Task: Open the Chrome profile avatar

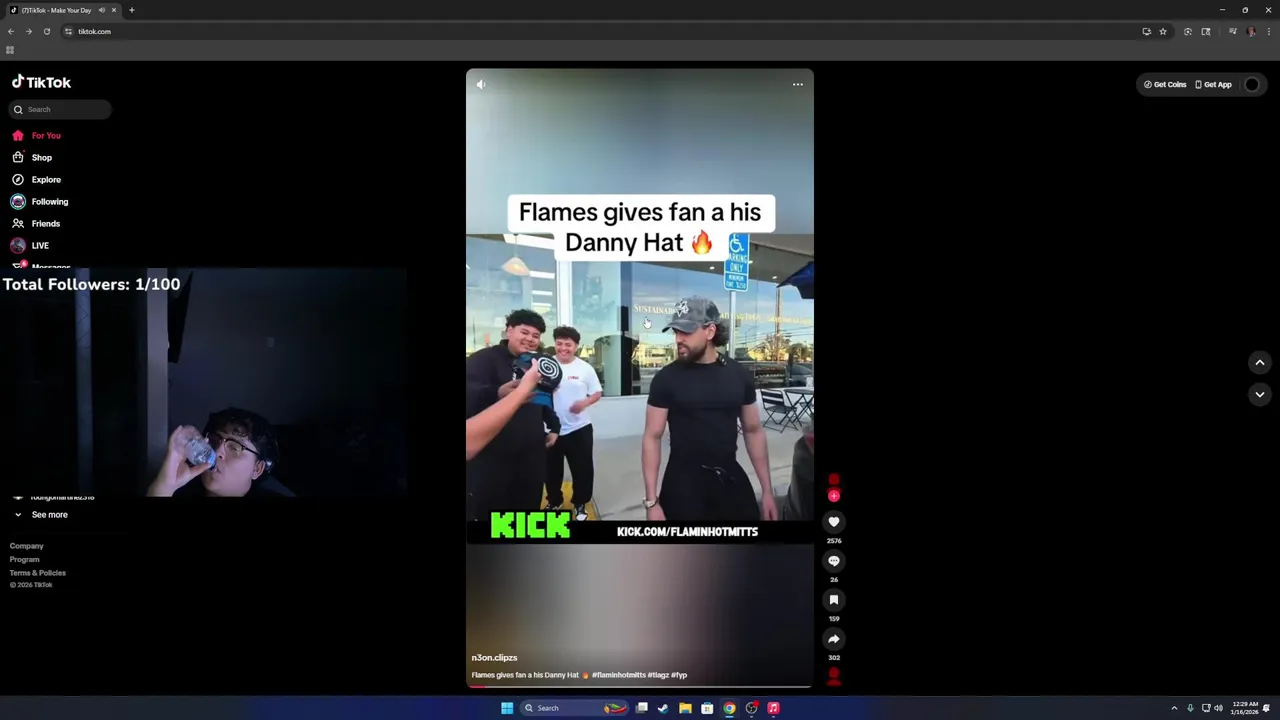Action: pyautogui.click(x=1250, y=31)
